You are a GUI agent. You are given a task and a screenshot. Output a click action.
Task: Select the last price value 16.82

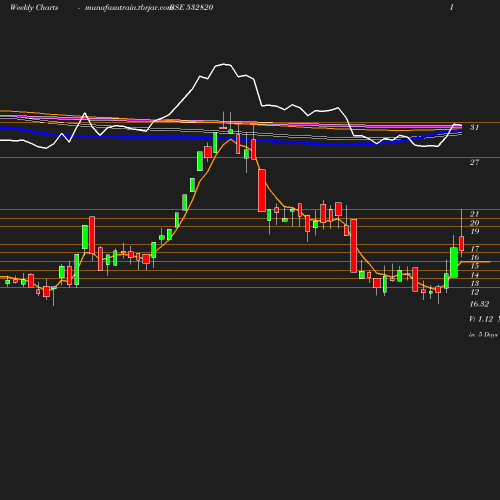coord(479,304)
